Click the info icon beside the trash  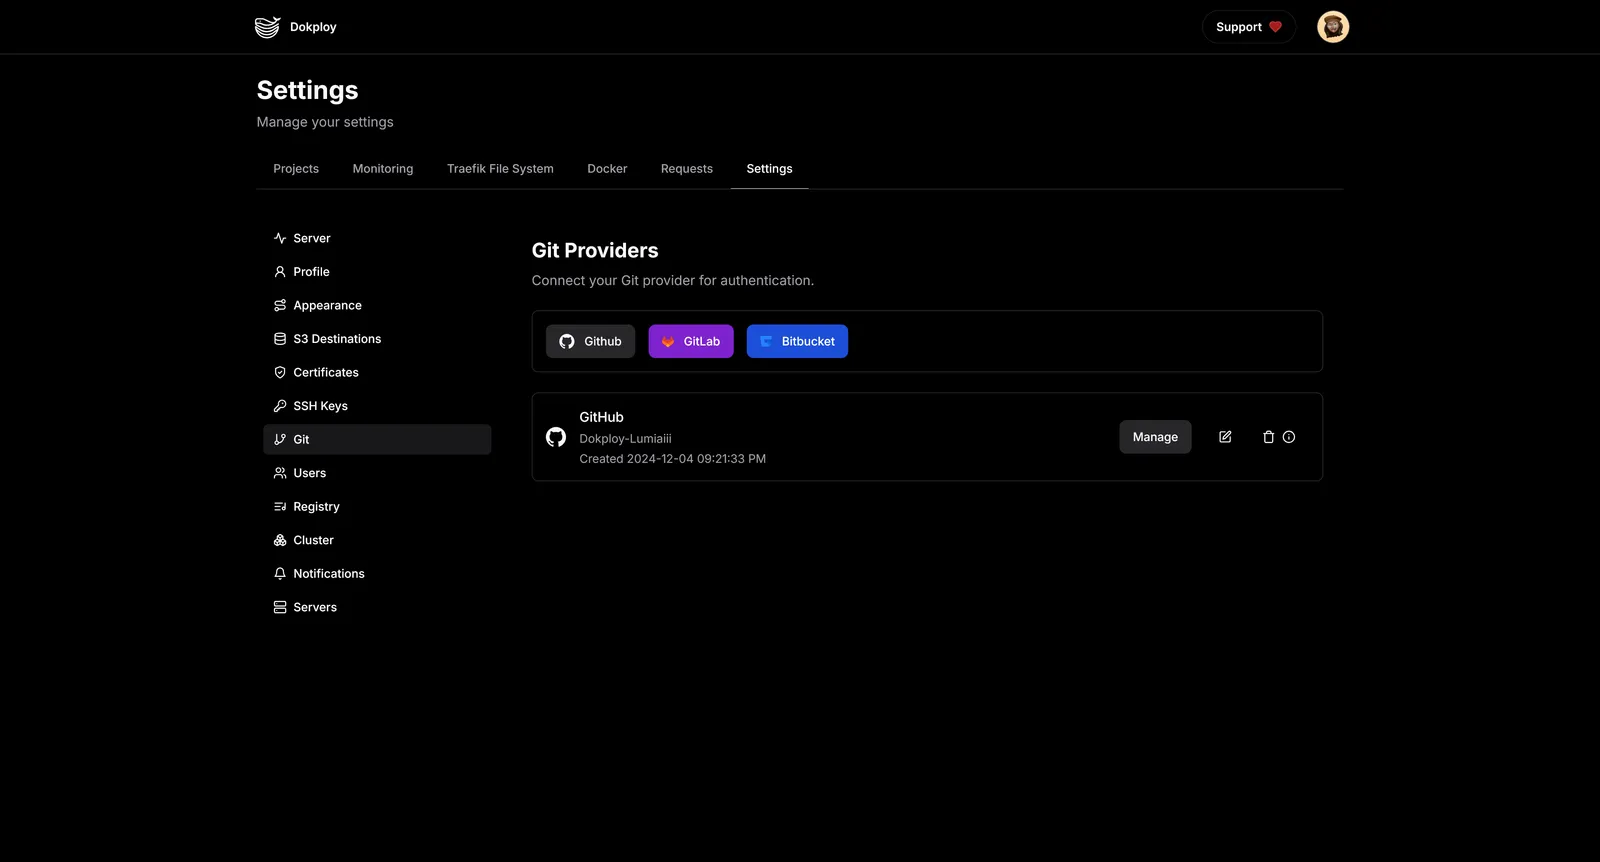tap(1289, 437)
